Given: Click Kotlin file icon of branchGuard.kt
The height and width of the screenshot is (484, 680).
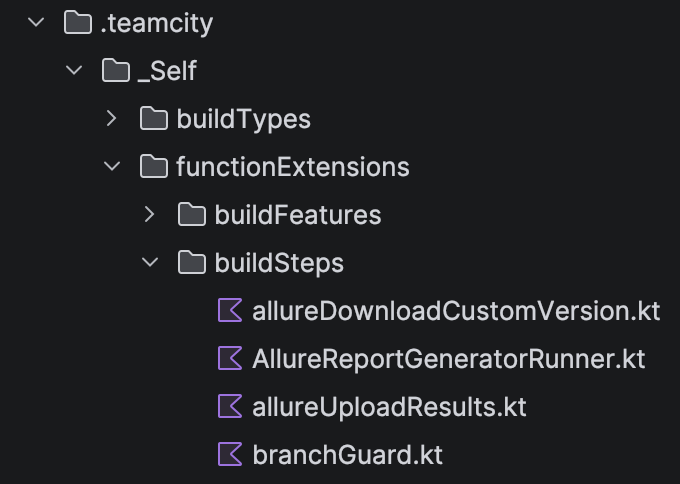Looking at the screenshot, I should pos(230,454).
